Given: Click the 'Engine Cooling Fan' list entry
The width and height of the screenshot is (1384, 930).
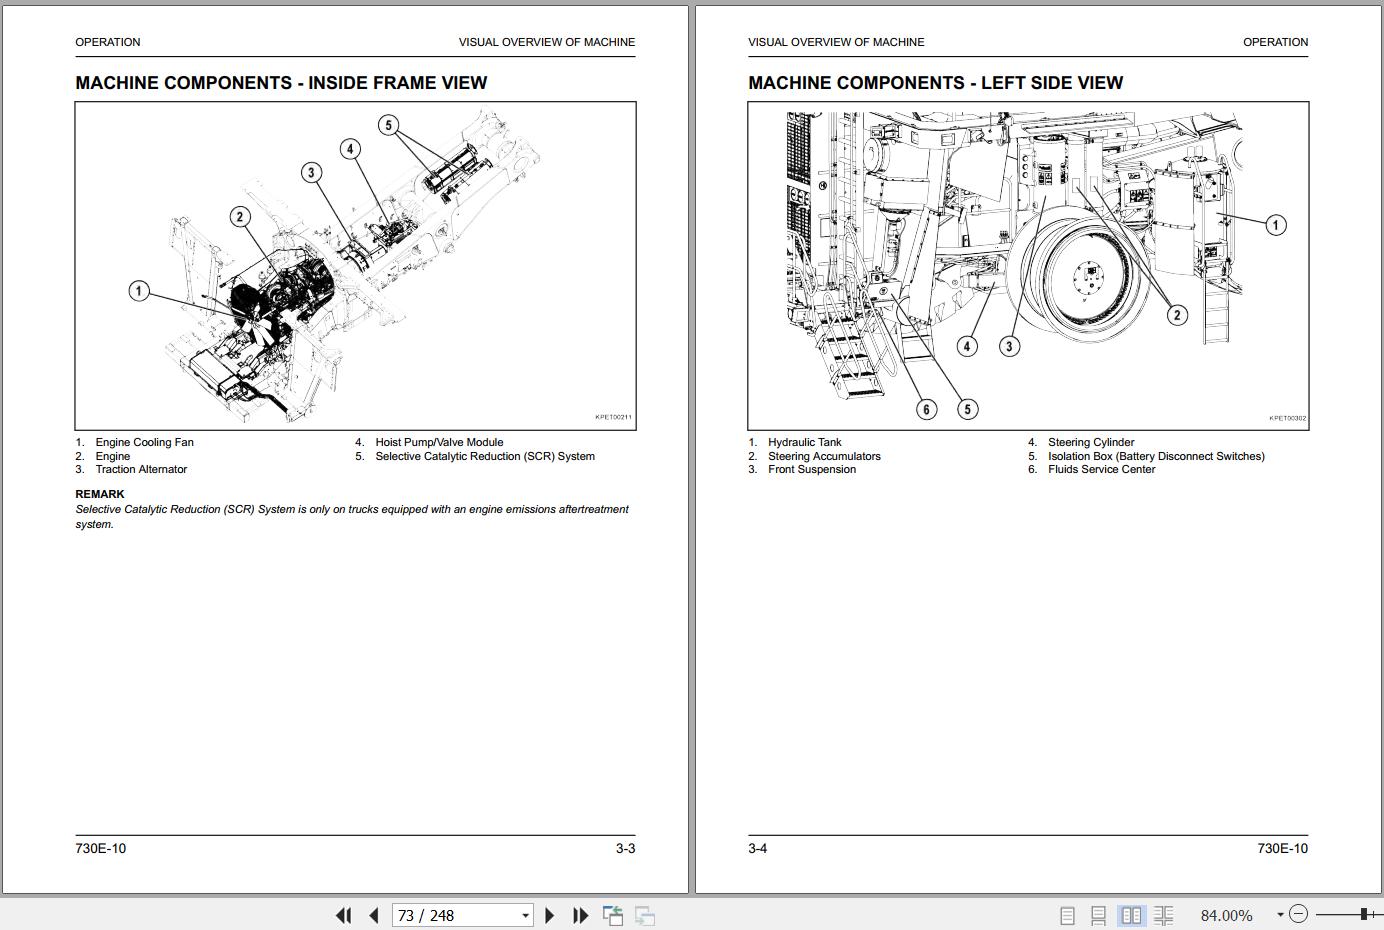Looking at the screenshot, I should click(x=145, y=442).
